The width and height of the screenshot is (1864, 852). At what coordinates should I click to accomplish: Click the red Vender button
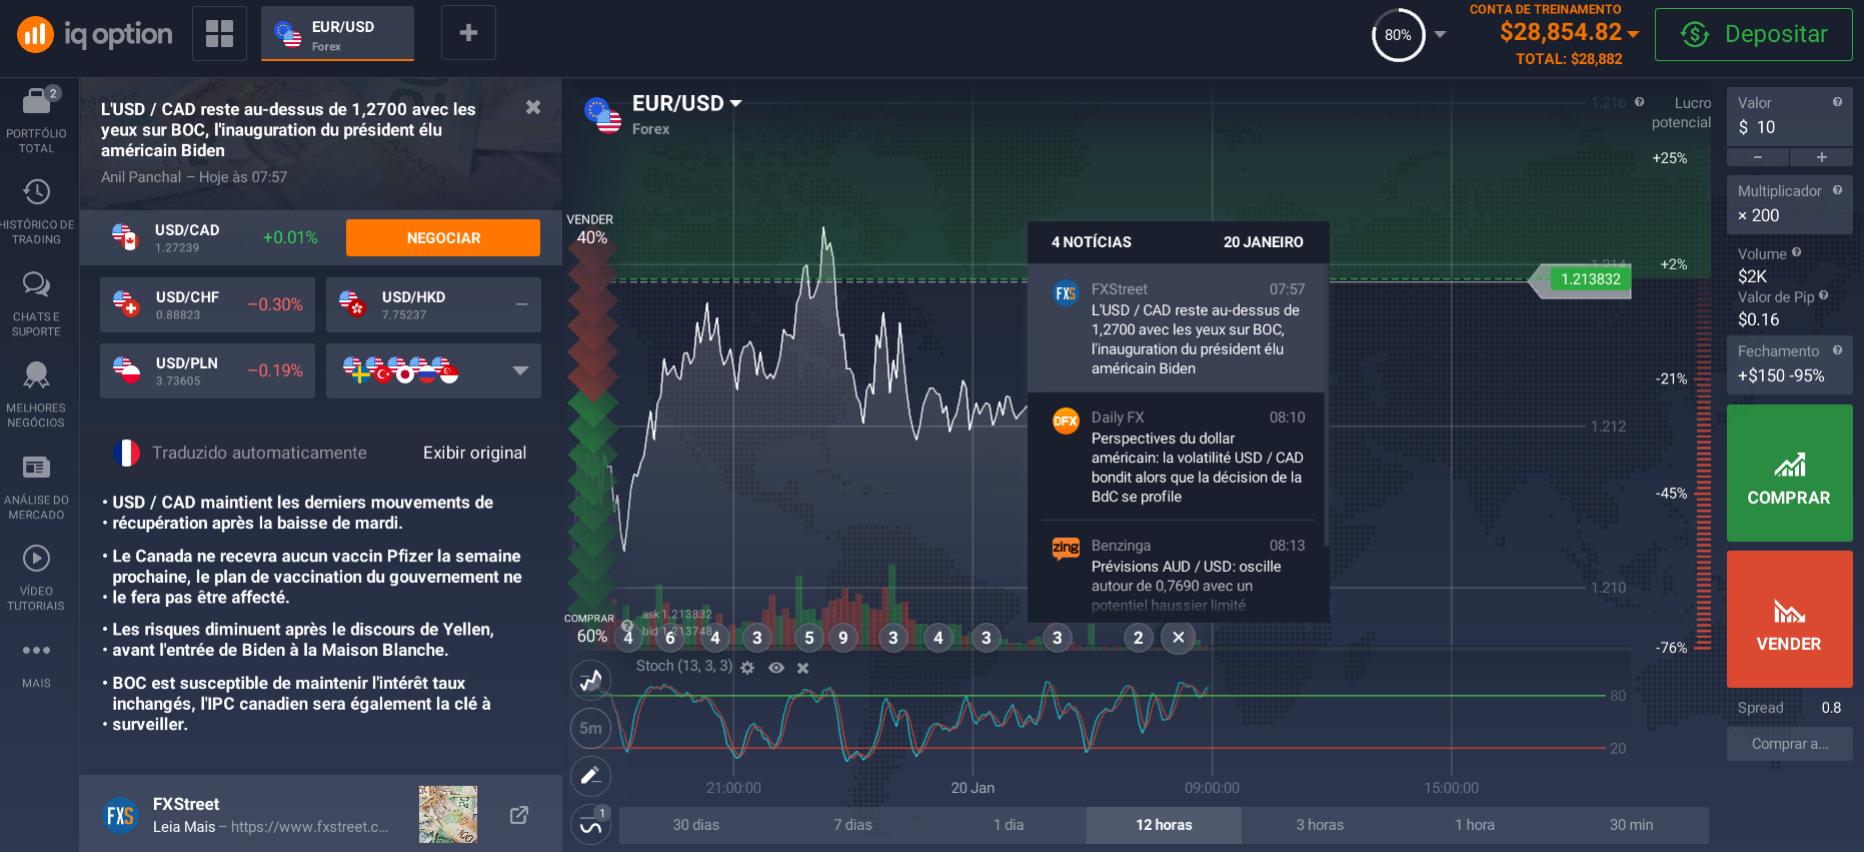[x=1789, y=620]
